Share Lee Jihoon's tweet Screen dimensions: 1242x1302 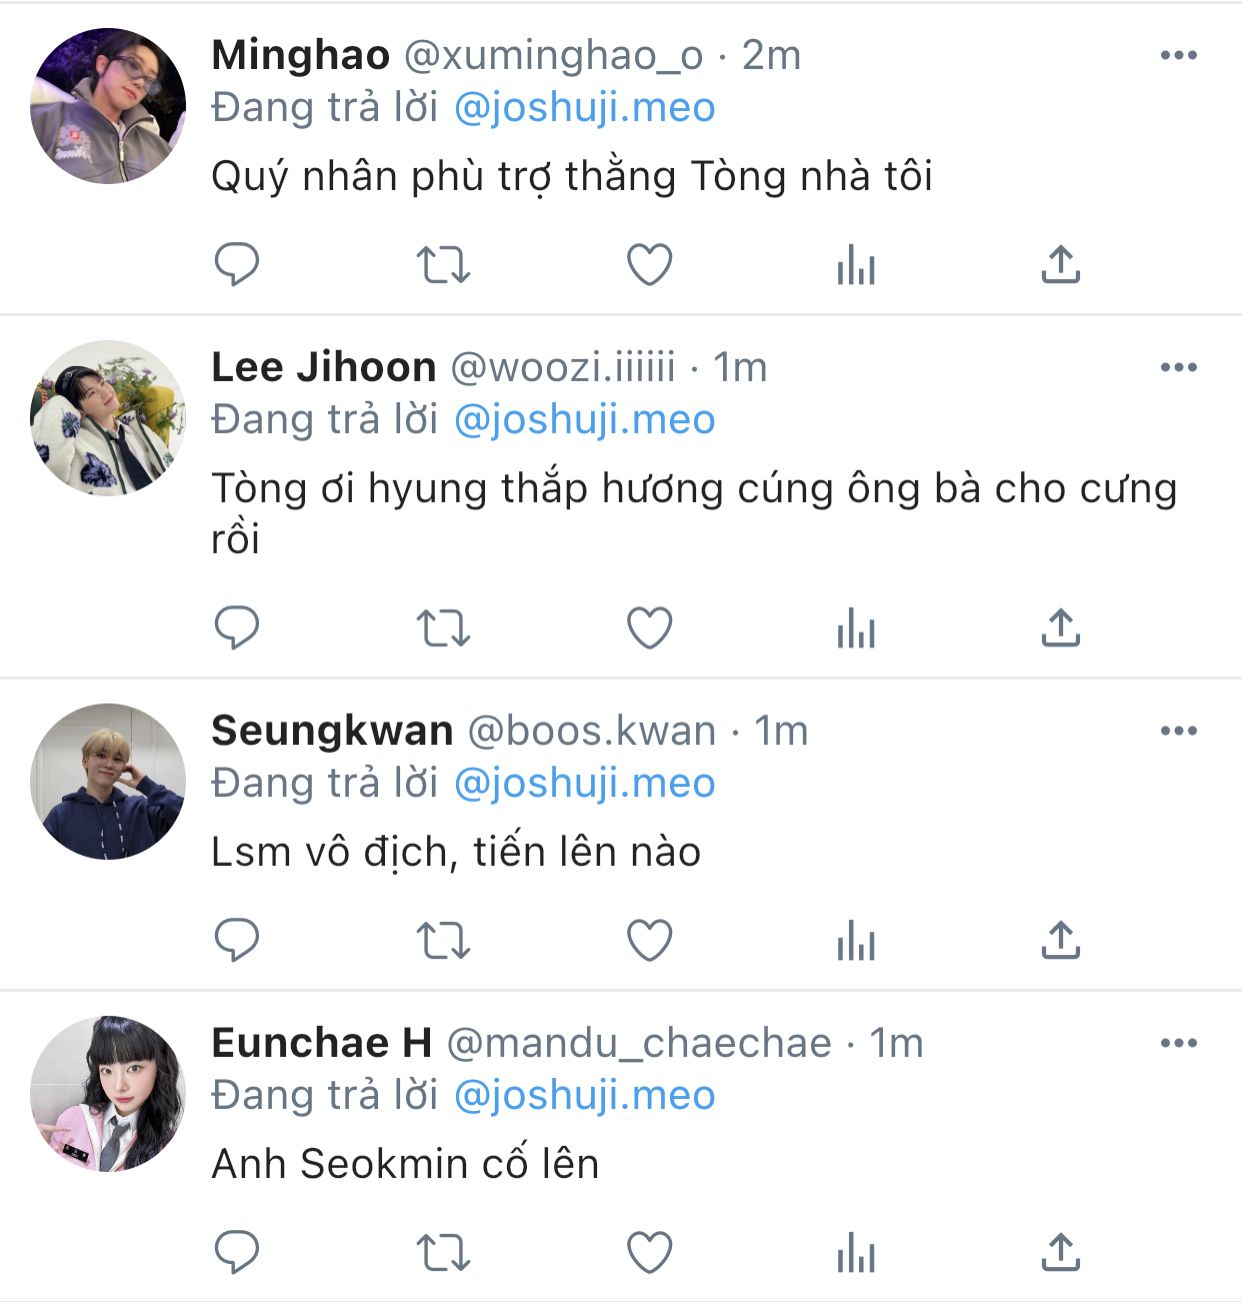pos(1061,628)
